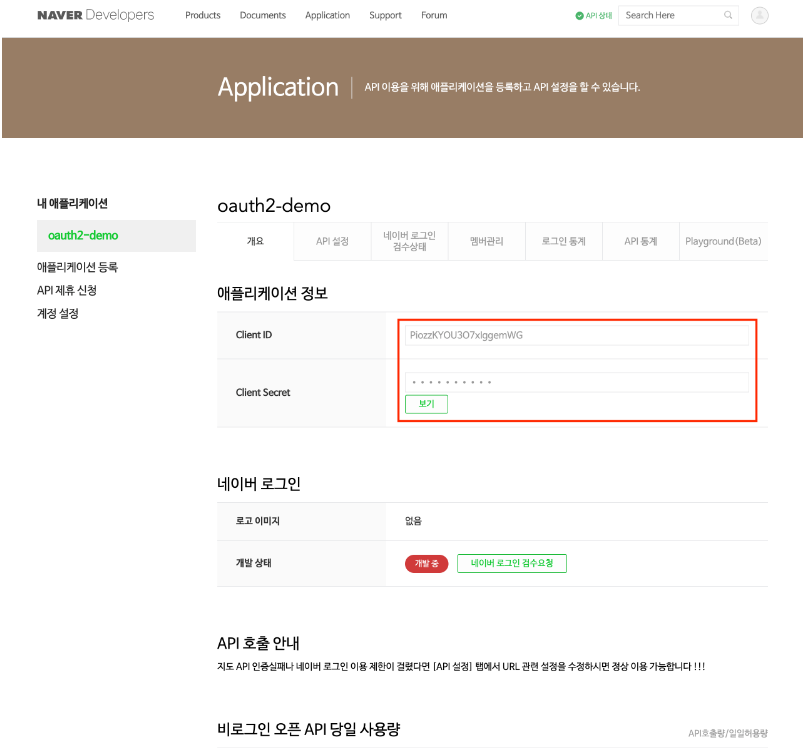Open the user profile avatar

(x=759, y=15)
